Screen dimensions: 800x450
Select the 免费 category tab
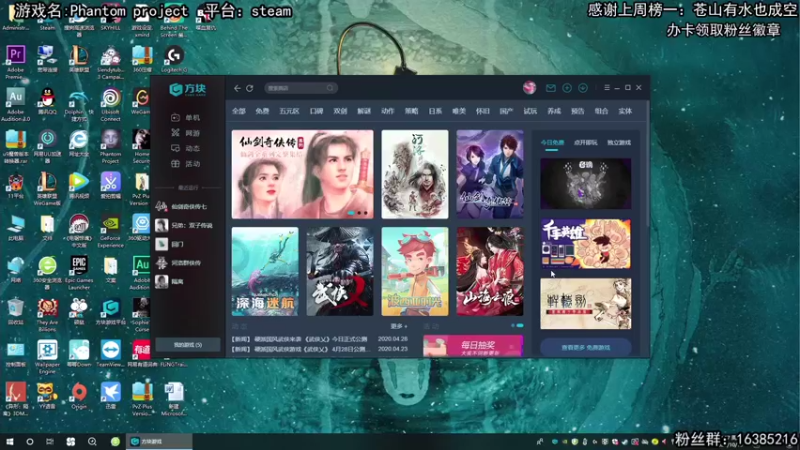pyautogui.click(x=262, y=111)
